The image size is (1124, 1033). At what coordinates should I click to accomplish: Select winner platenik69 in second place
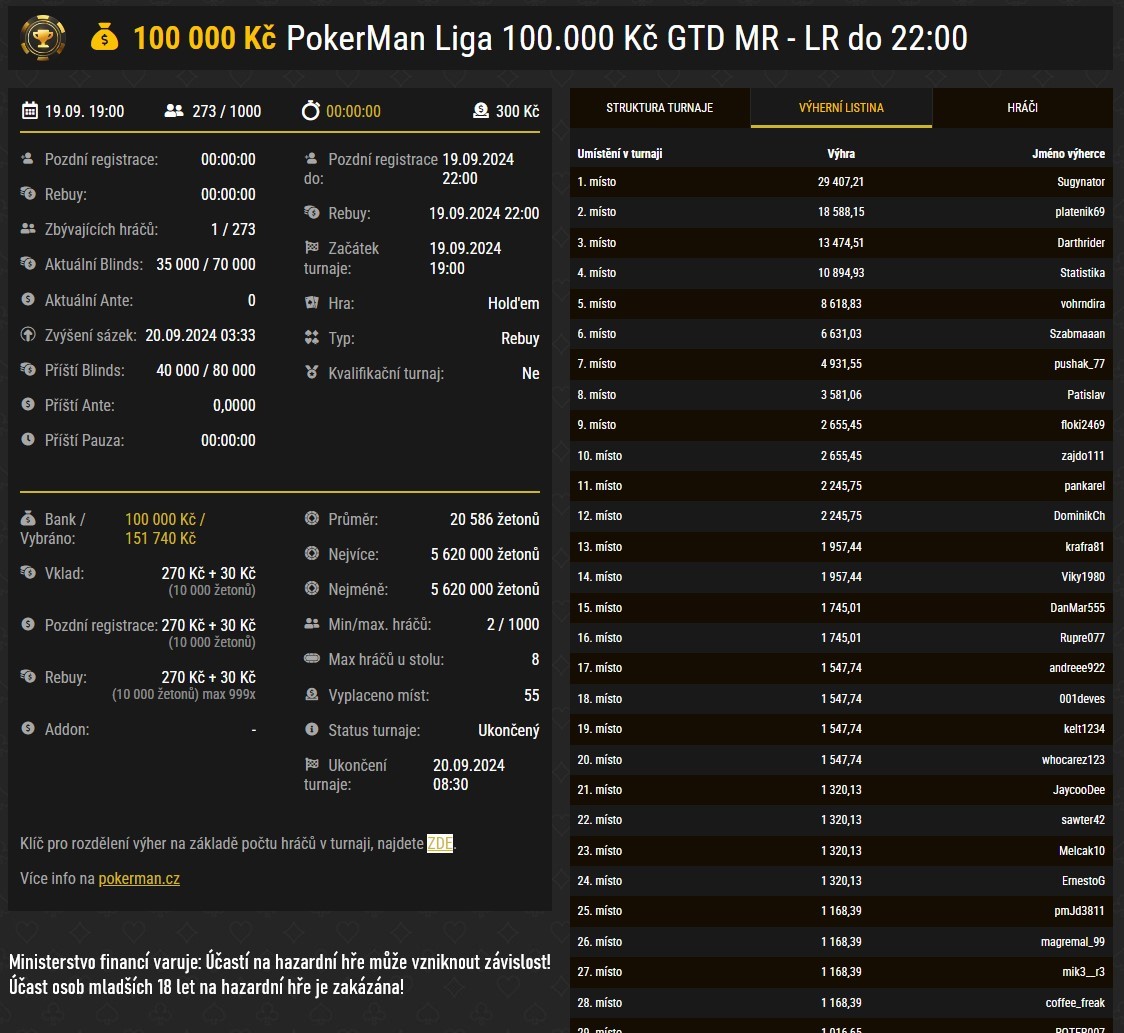point(1079,212)
